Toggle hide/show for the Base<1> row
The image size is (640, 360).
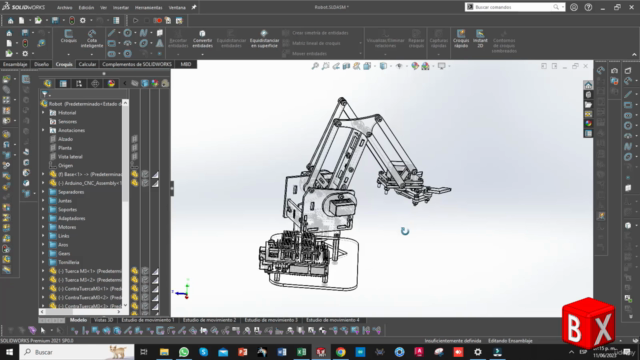pyautogui.click(x=134, y=174)
